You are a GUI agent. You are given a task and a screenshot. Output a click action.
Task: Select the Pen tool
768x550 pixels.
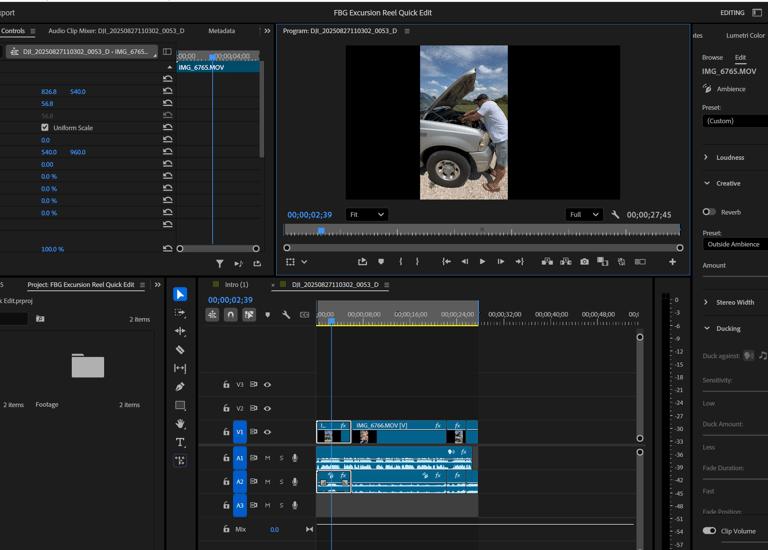point(180,387)
